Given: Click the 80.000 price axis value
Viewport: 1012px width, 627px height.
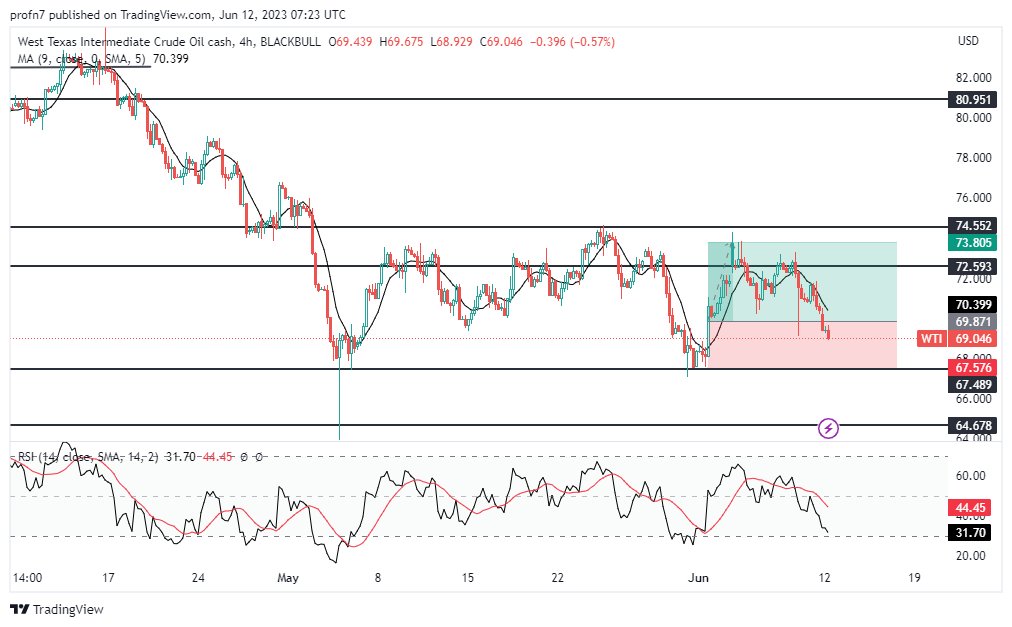Looking at the screenshot, I should click(x=973, y=118).
